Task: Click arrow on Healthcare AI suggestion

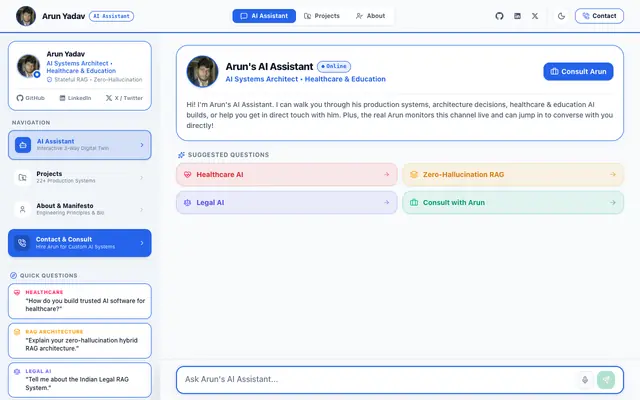Action: point(386,174)
